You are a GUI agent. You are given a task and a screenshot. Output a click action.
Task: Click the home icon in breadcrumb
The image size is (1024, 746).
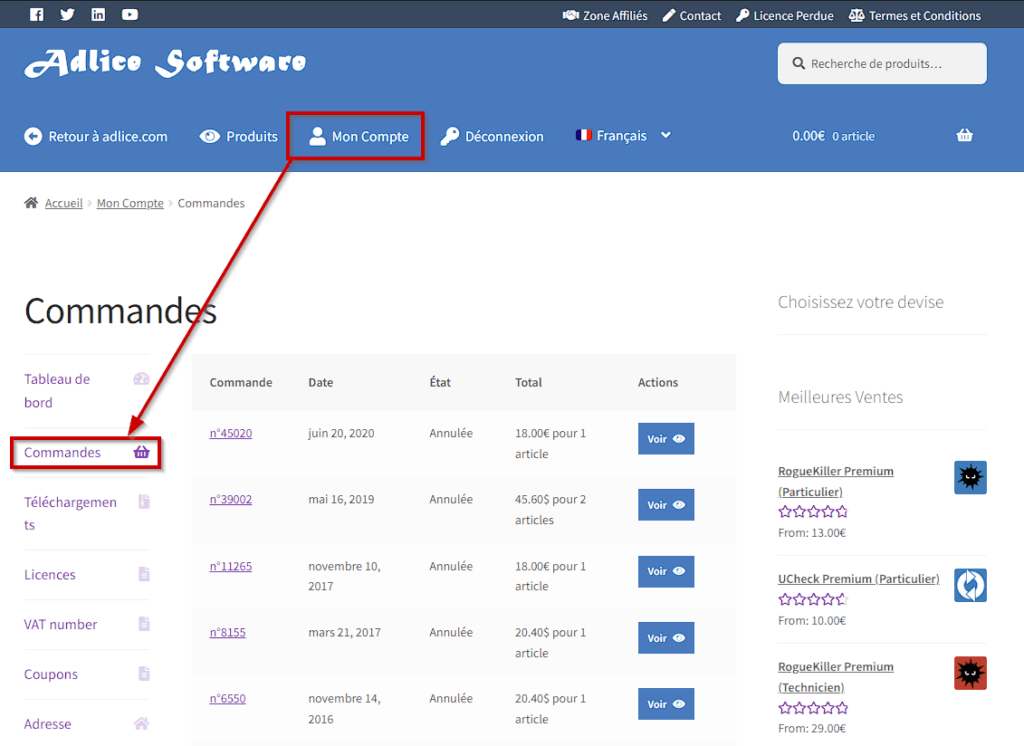[x=31, y=203]
